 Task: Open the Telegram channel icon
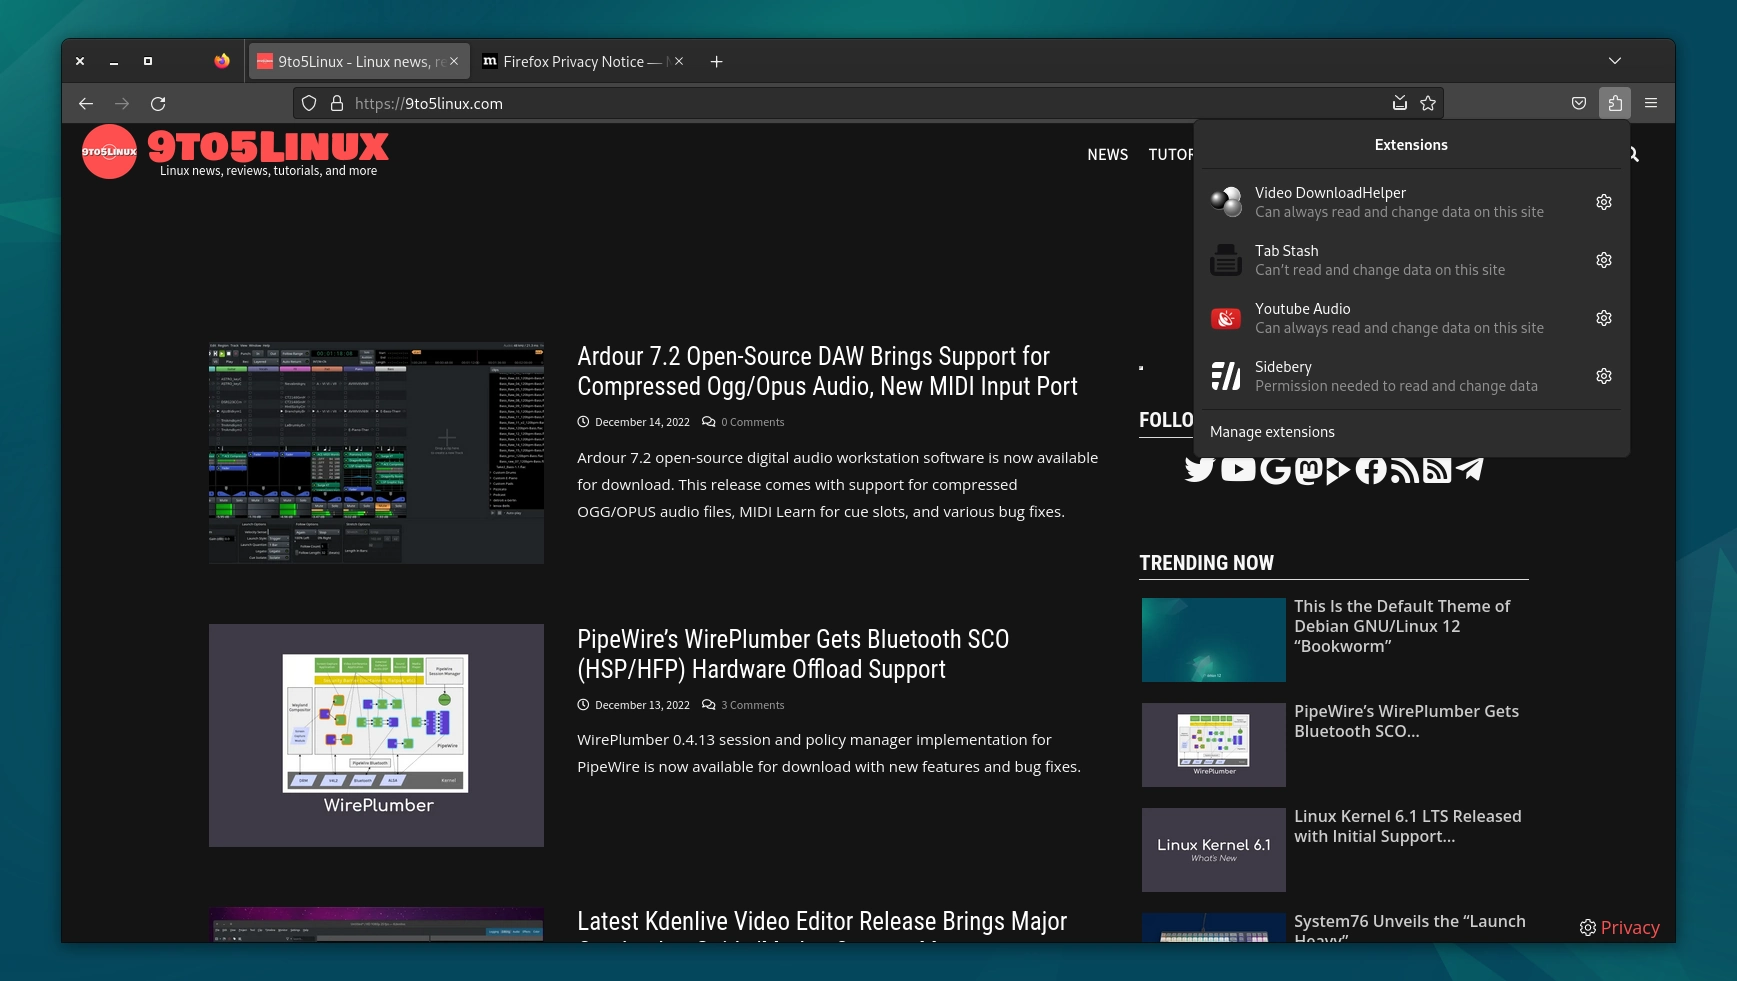coord(1470,469)
